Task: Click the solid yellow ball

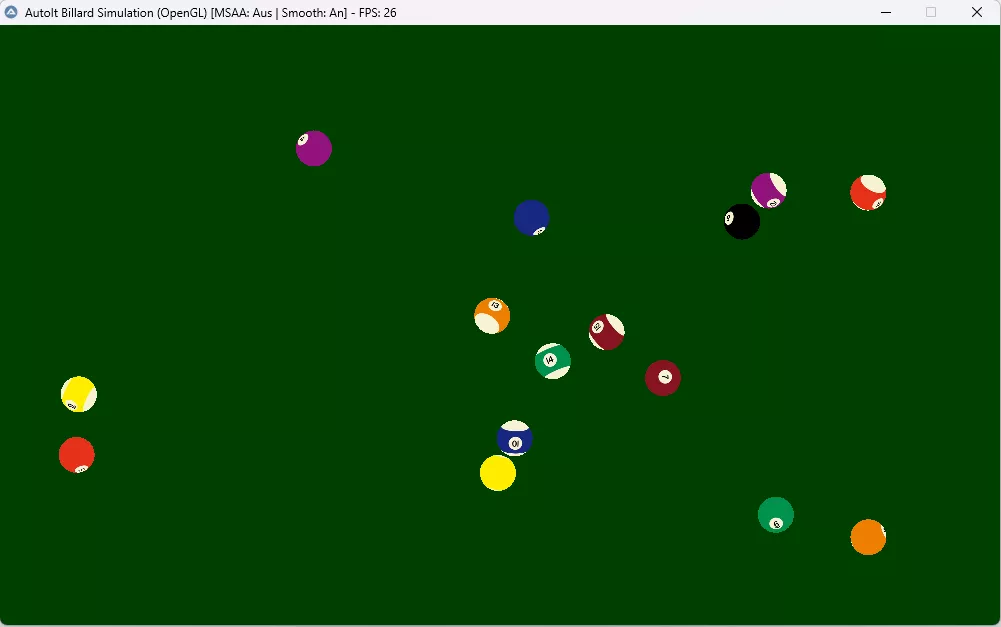Action: (x=498, y=473)
